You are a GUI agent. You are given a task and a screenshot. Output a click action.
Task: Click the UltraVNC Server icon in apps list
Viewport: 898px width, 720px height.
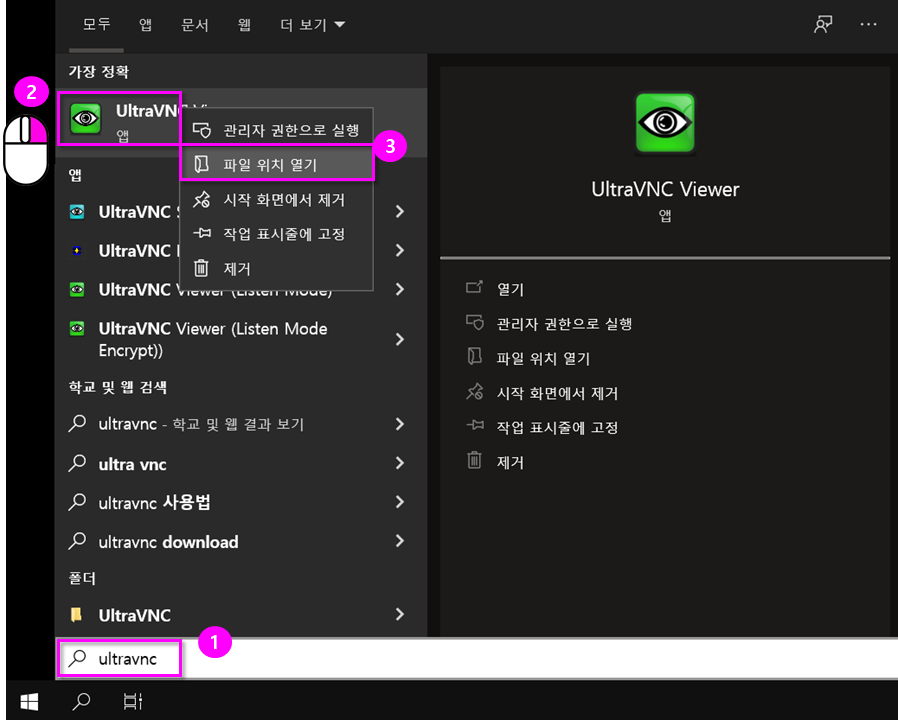click(77, 212)
